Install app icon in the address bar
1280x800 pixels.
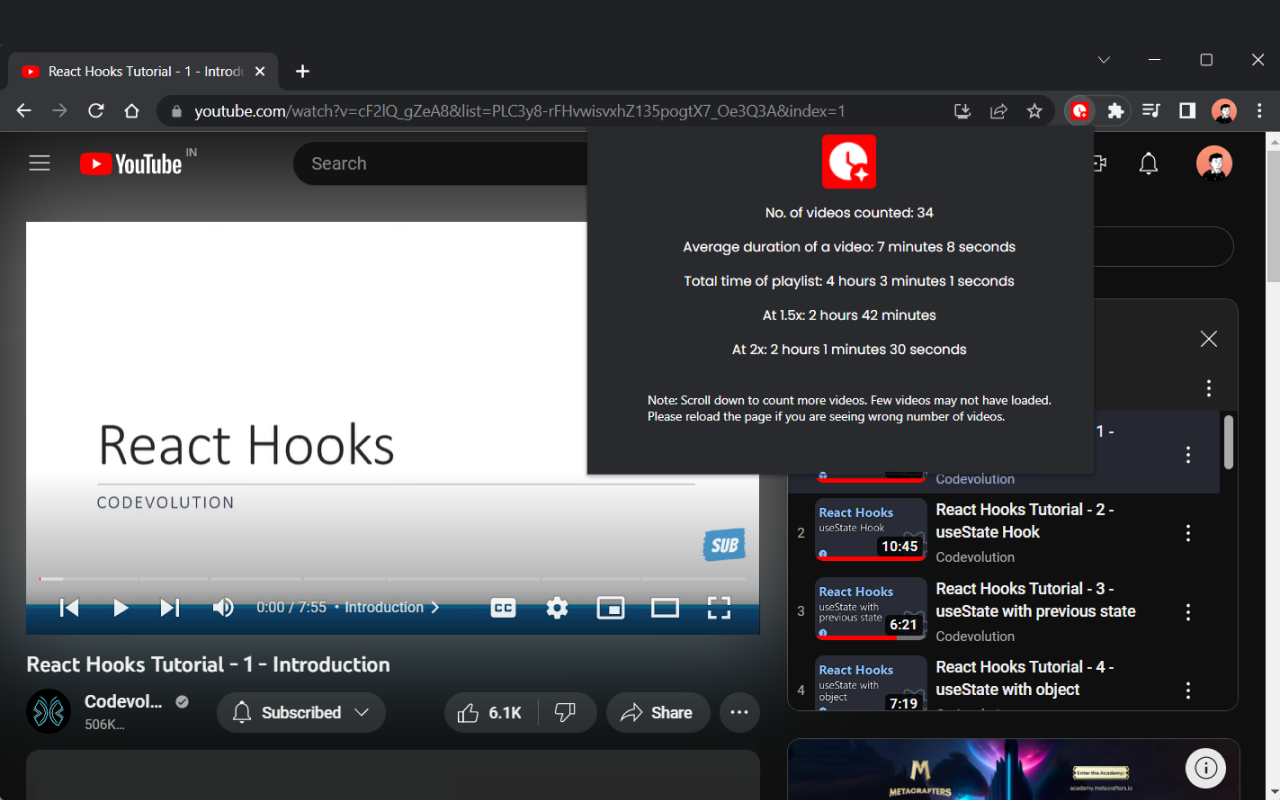coord(962,111)
